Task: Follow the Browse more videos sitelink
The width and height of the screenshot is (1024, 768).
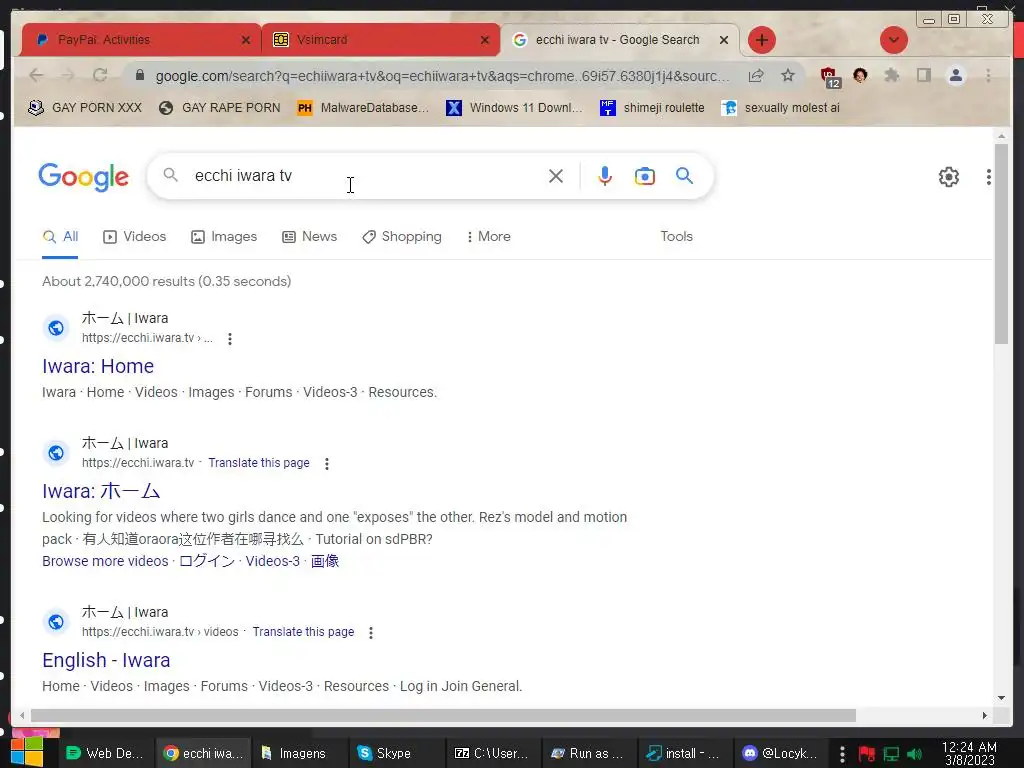Action: tap(105, 562)
